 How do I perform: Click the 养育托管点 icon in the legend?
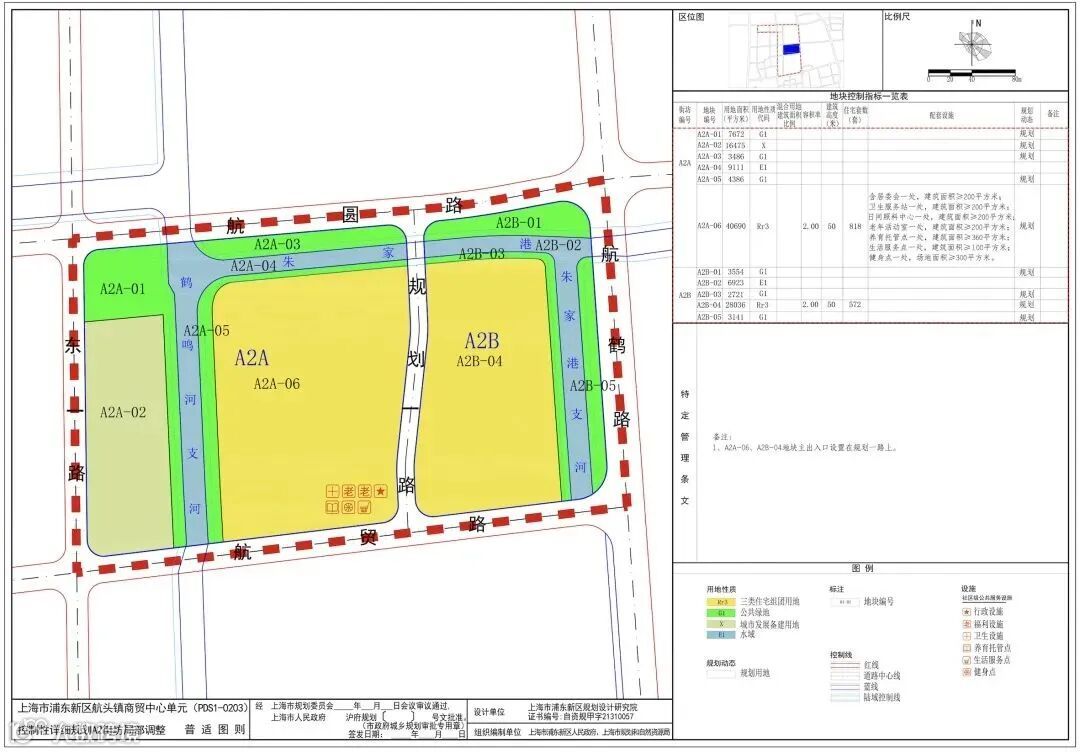click(x=967, y=648)
